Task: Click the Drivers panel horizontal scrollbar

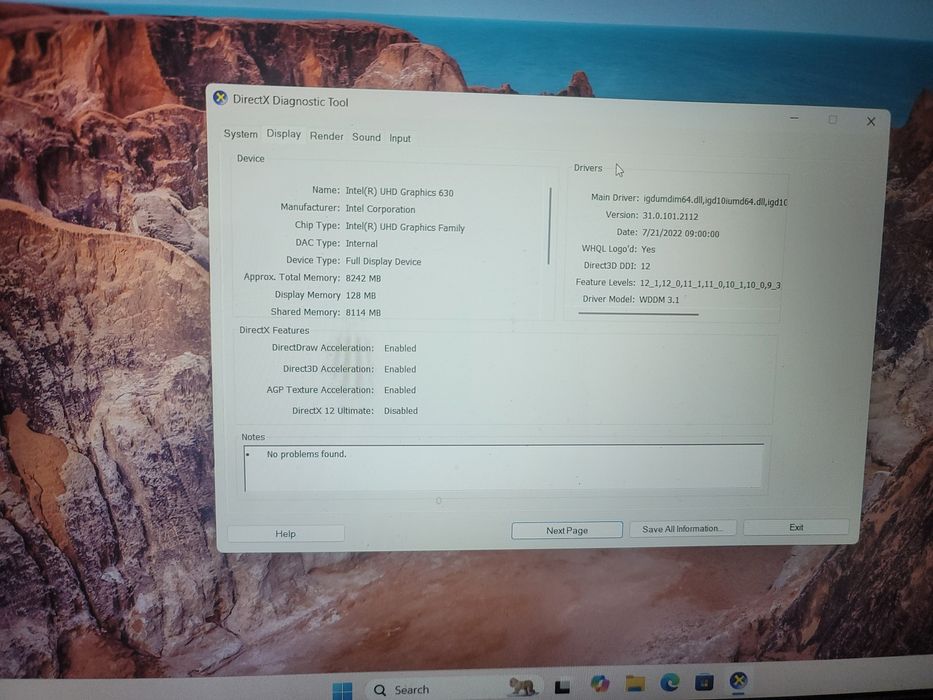Action: [x=638, y=314]
